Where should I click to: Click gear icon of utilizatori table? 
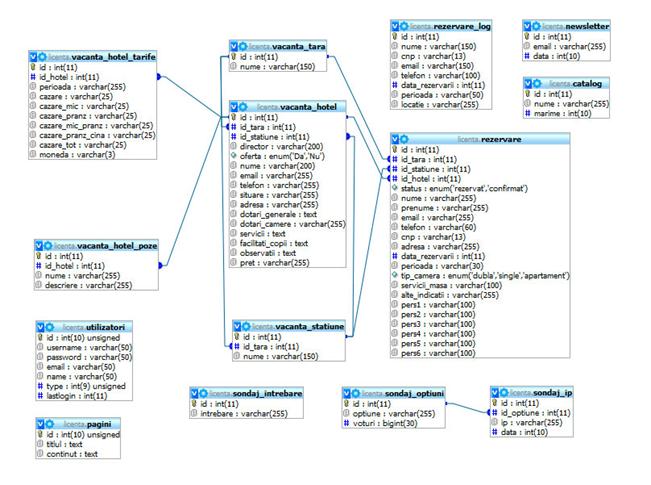coord(49,327)
